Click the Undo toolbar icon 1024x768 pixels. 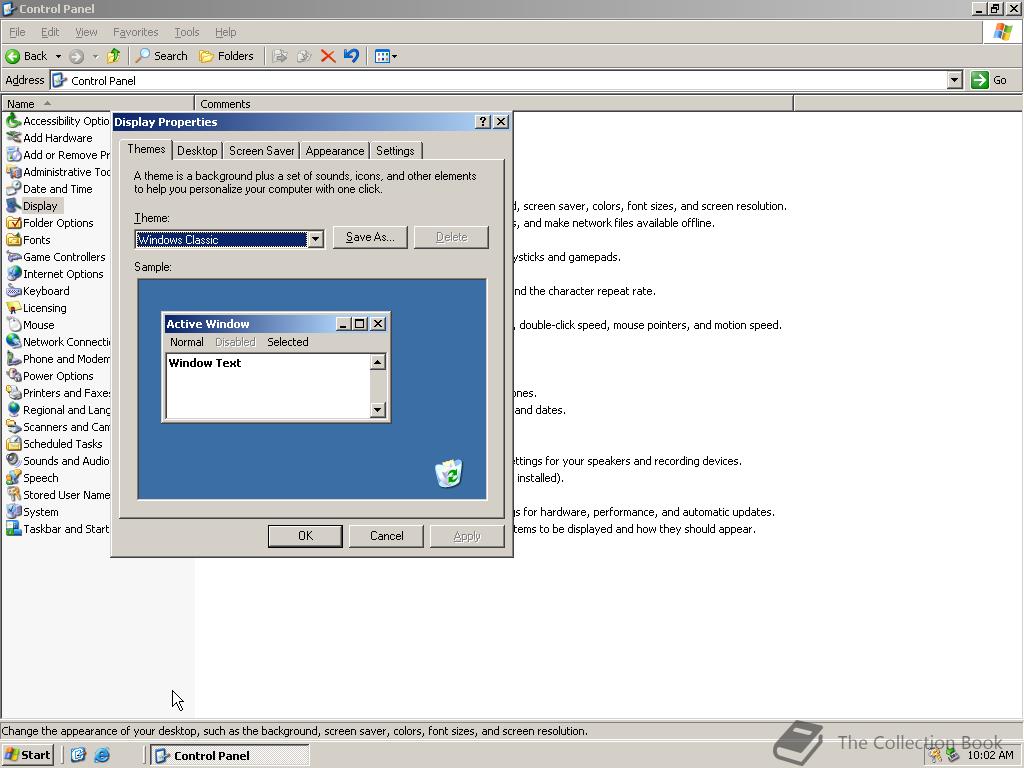click(x=351, y=56)
